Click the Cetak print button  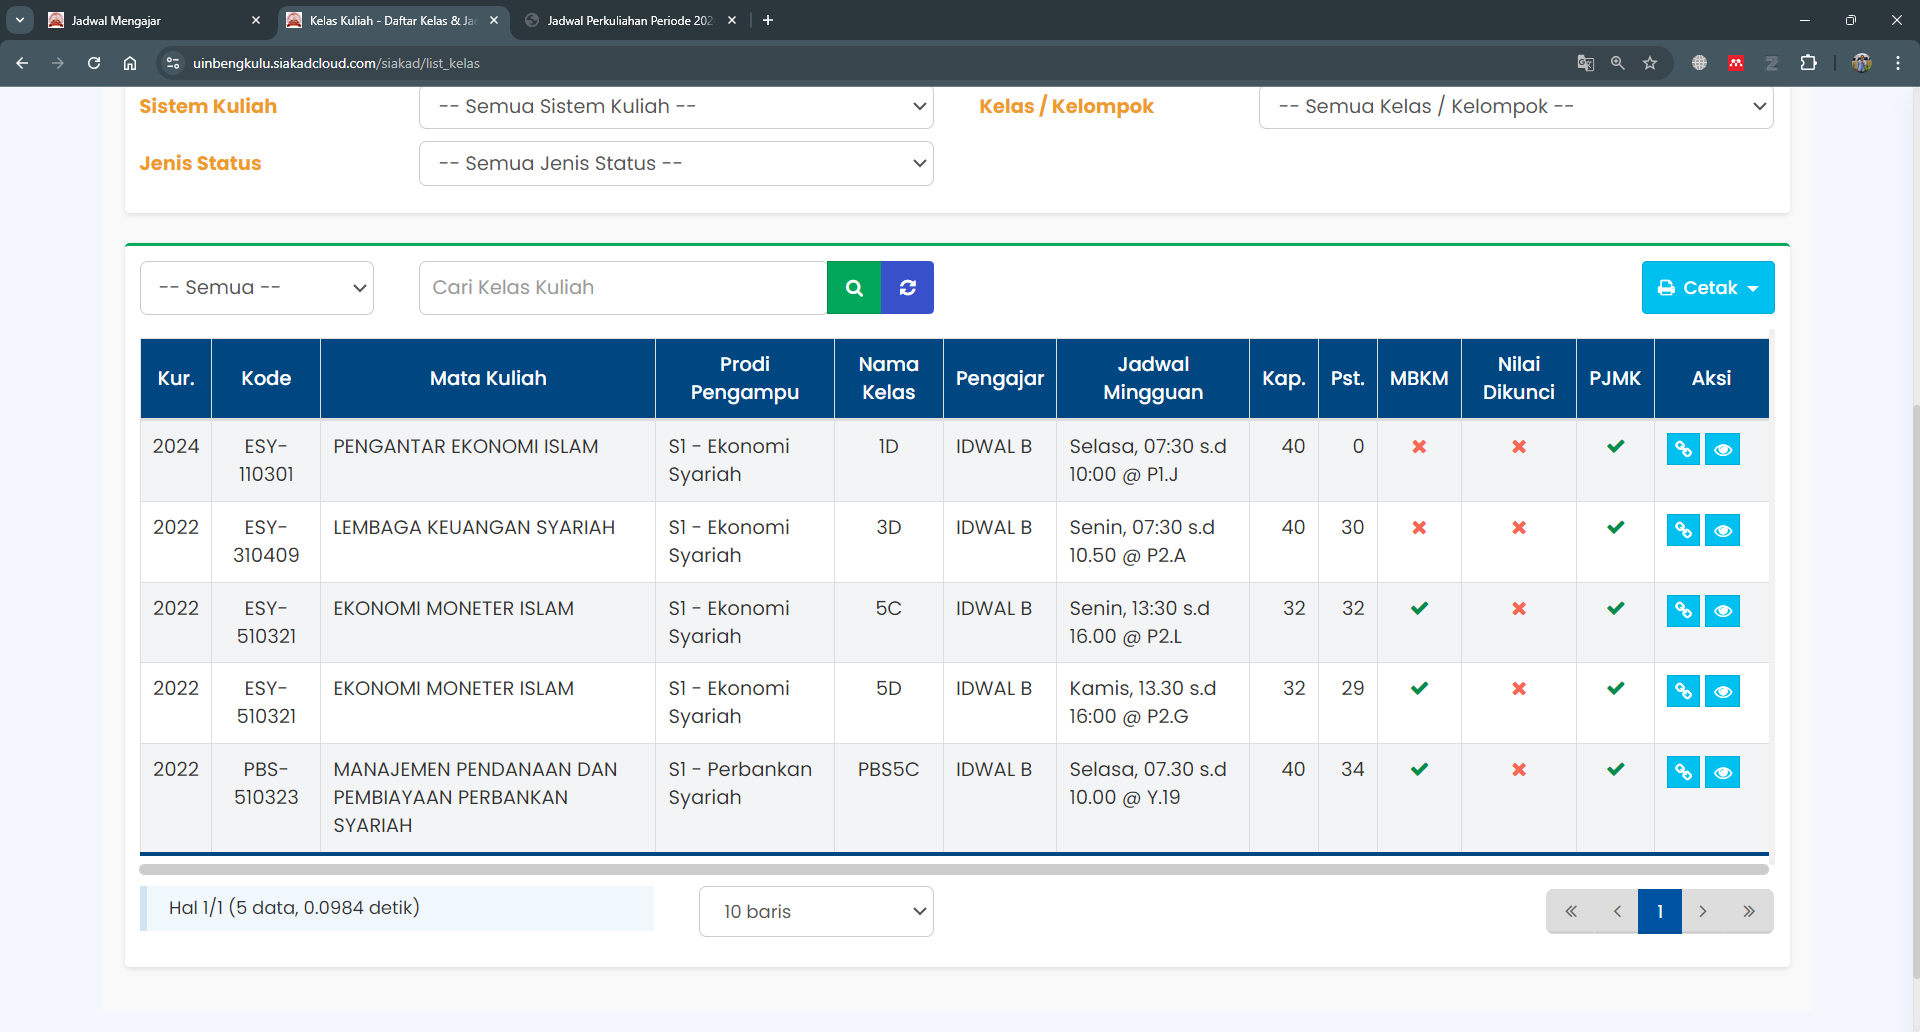pyautogui.click(x=1707, y=288)
